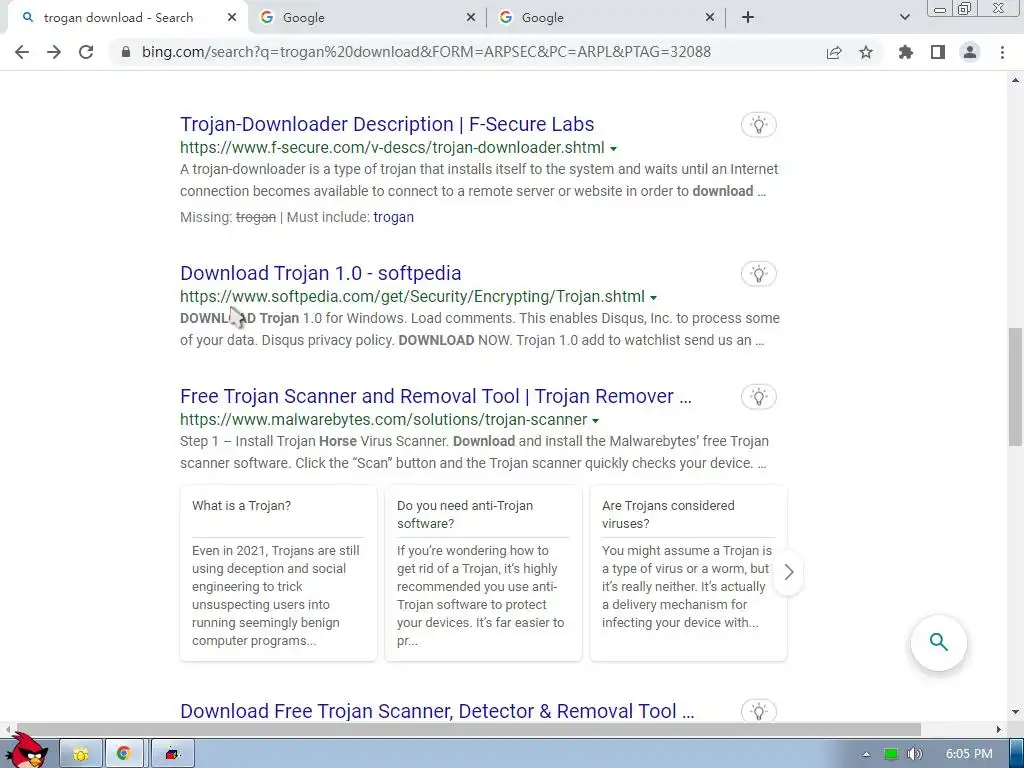This screenshot has width=1024, height=768.
Task: Expand the softpedia.com URL dropdown arrow
Action: click(x=653, y=298)
